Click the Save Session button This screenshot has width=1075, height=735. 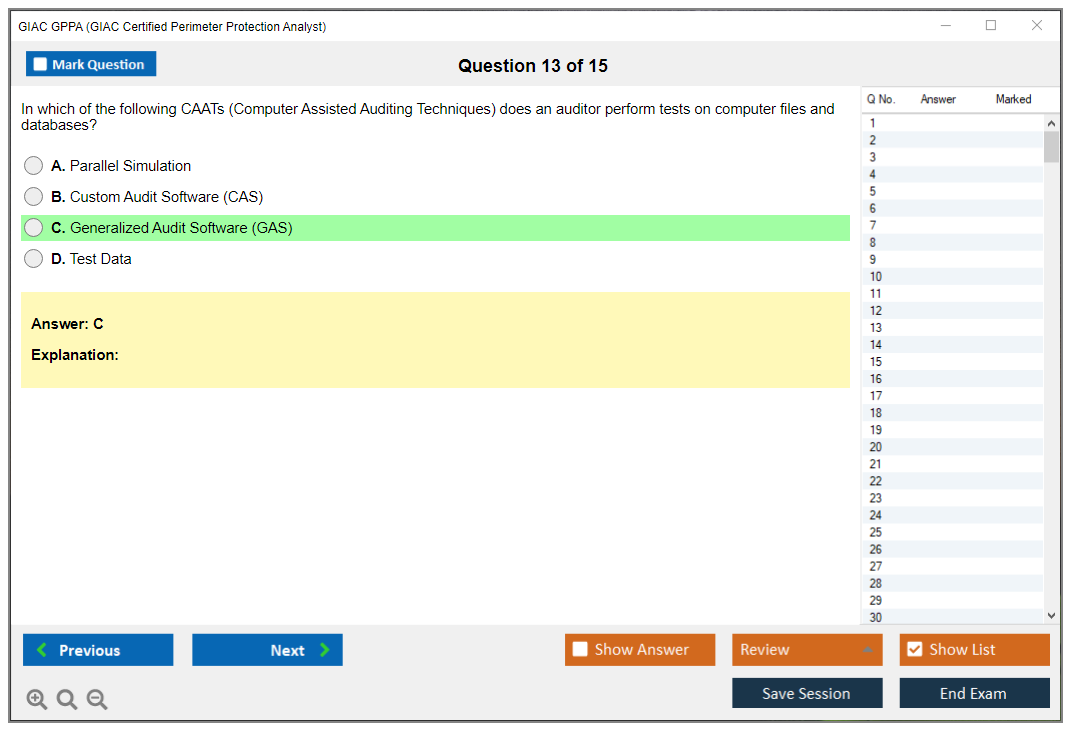[x=807, y=692]
